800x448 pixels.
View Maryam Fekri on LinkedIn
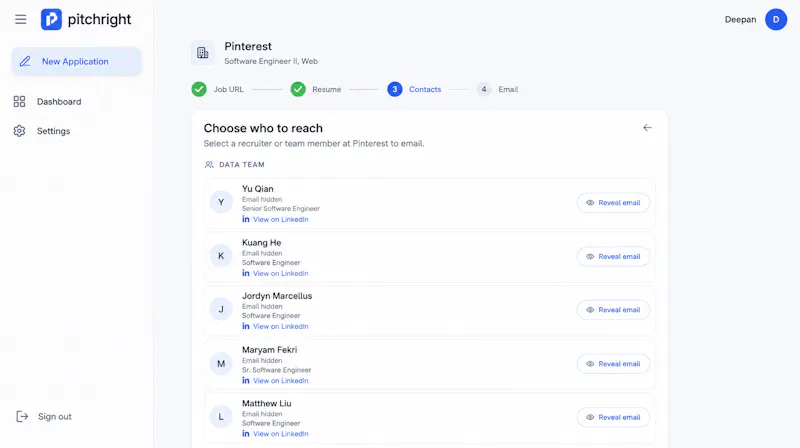[281, 381]
